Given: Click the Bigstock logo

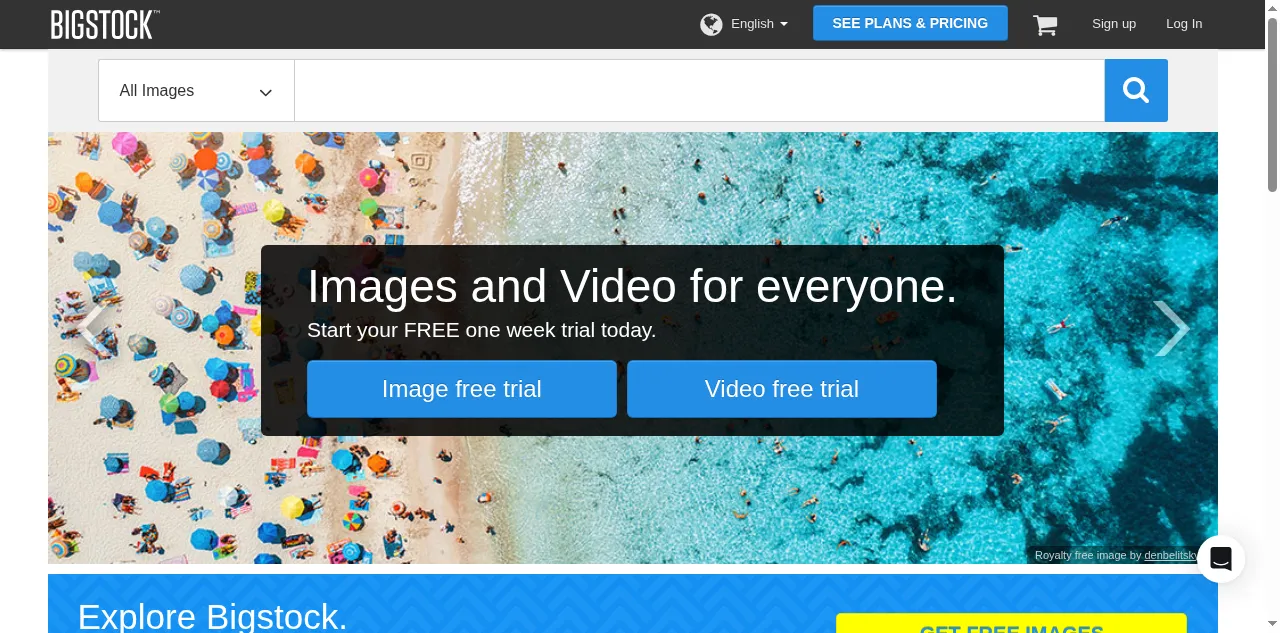Looking at the screenshot, I should [105, 24].
